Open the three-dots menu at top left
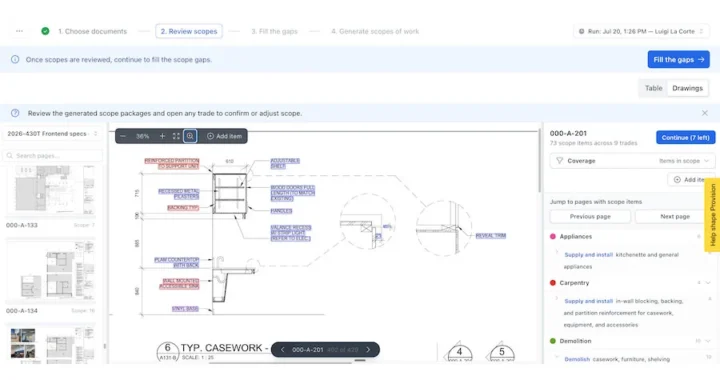 (x=19, y=31)
